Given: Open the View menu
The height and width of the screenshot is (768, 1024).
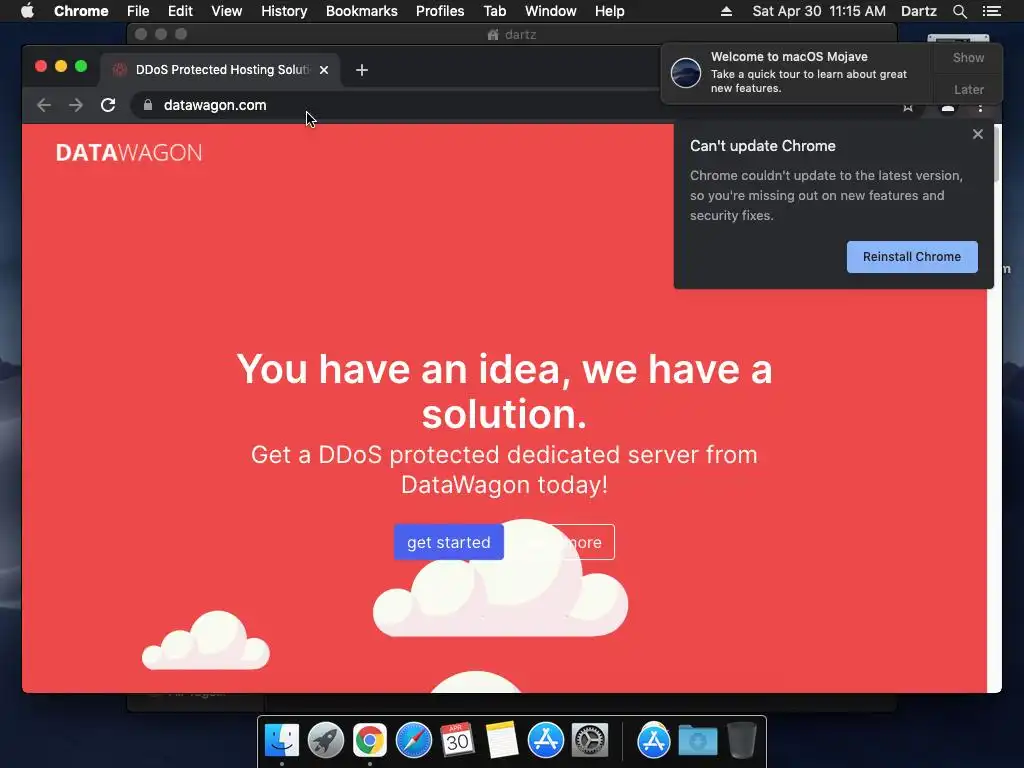Looking at the screenshot, I should tap(227, 11).
